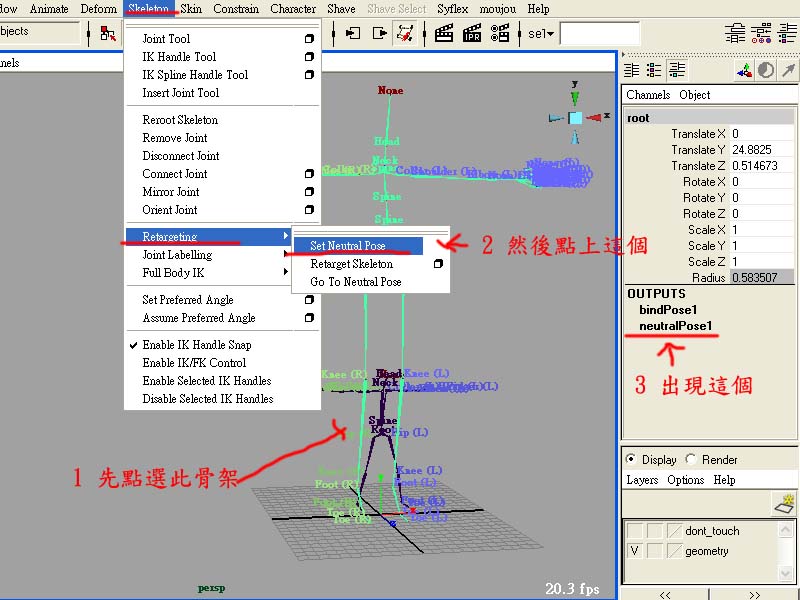Toggle the construction history icon

coord(405,34)
